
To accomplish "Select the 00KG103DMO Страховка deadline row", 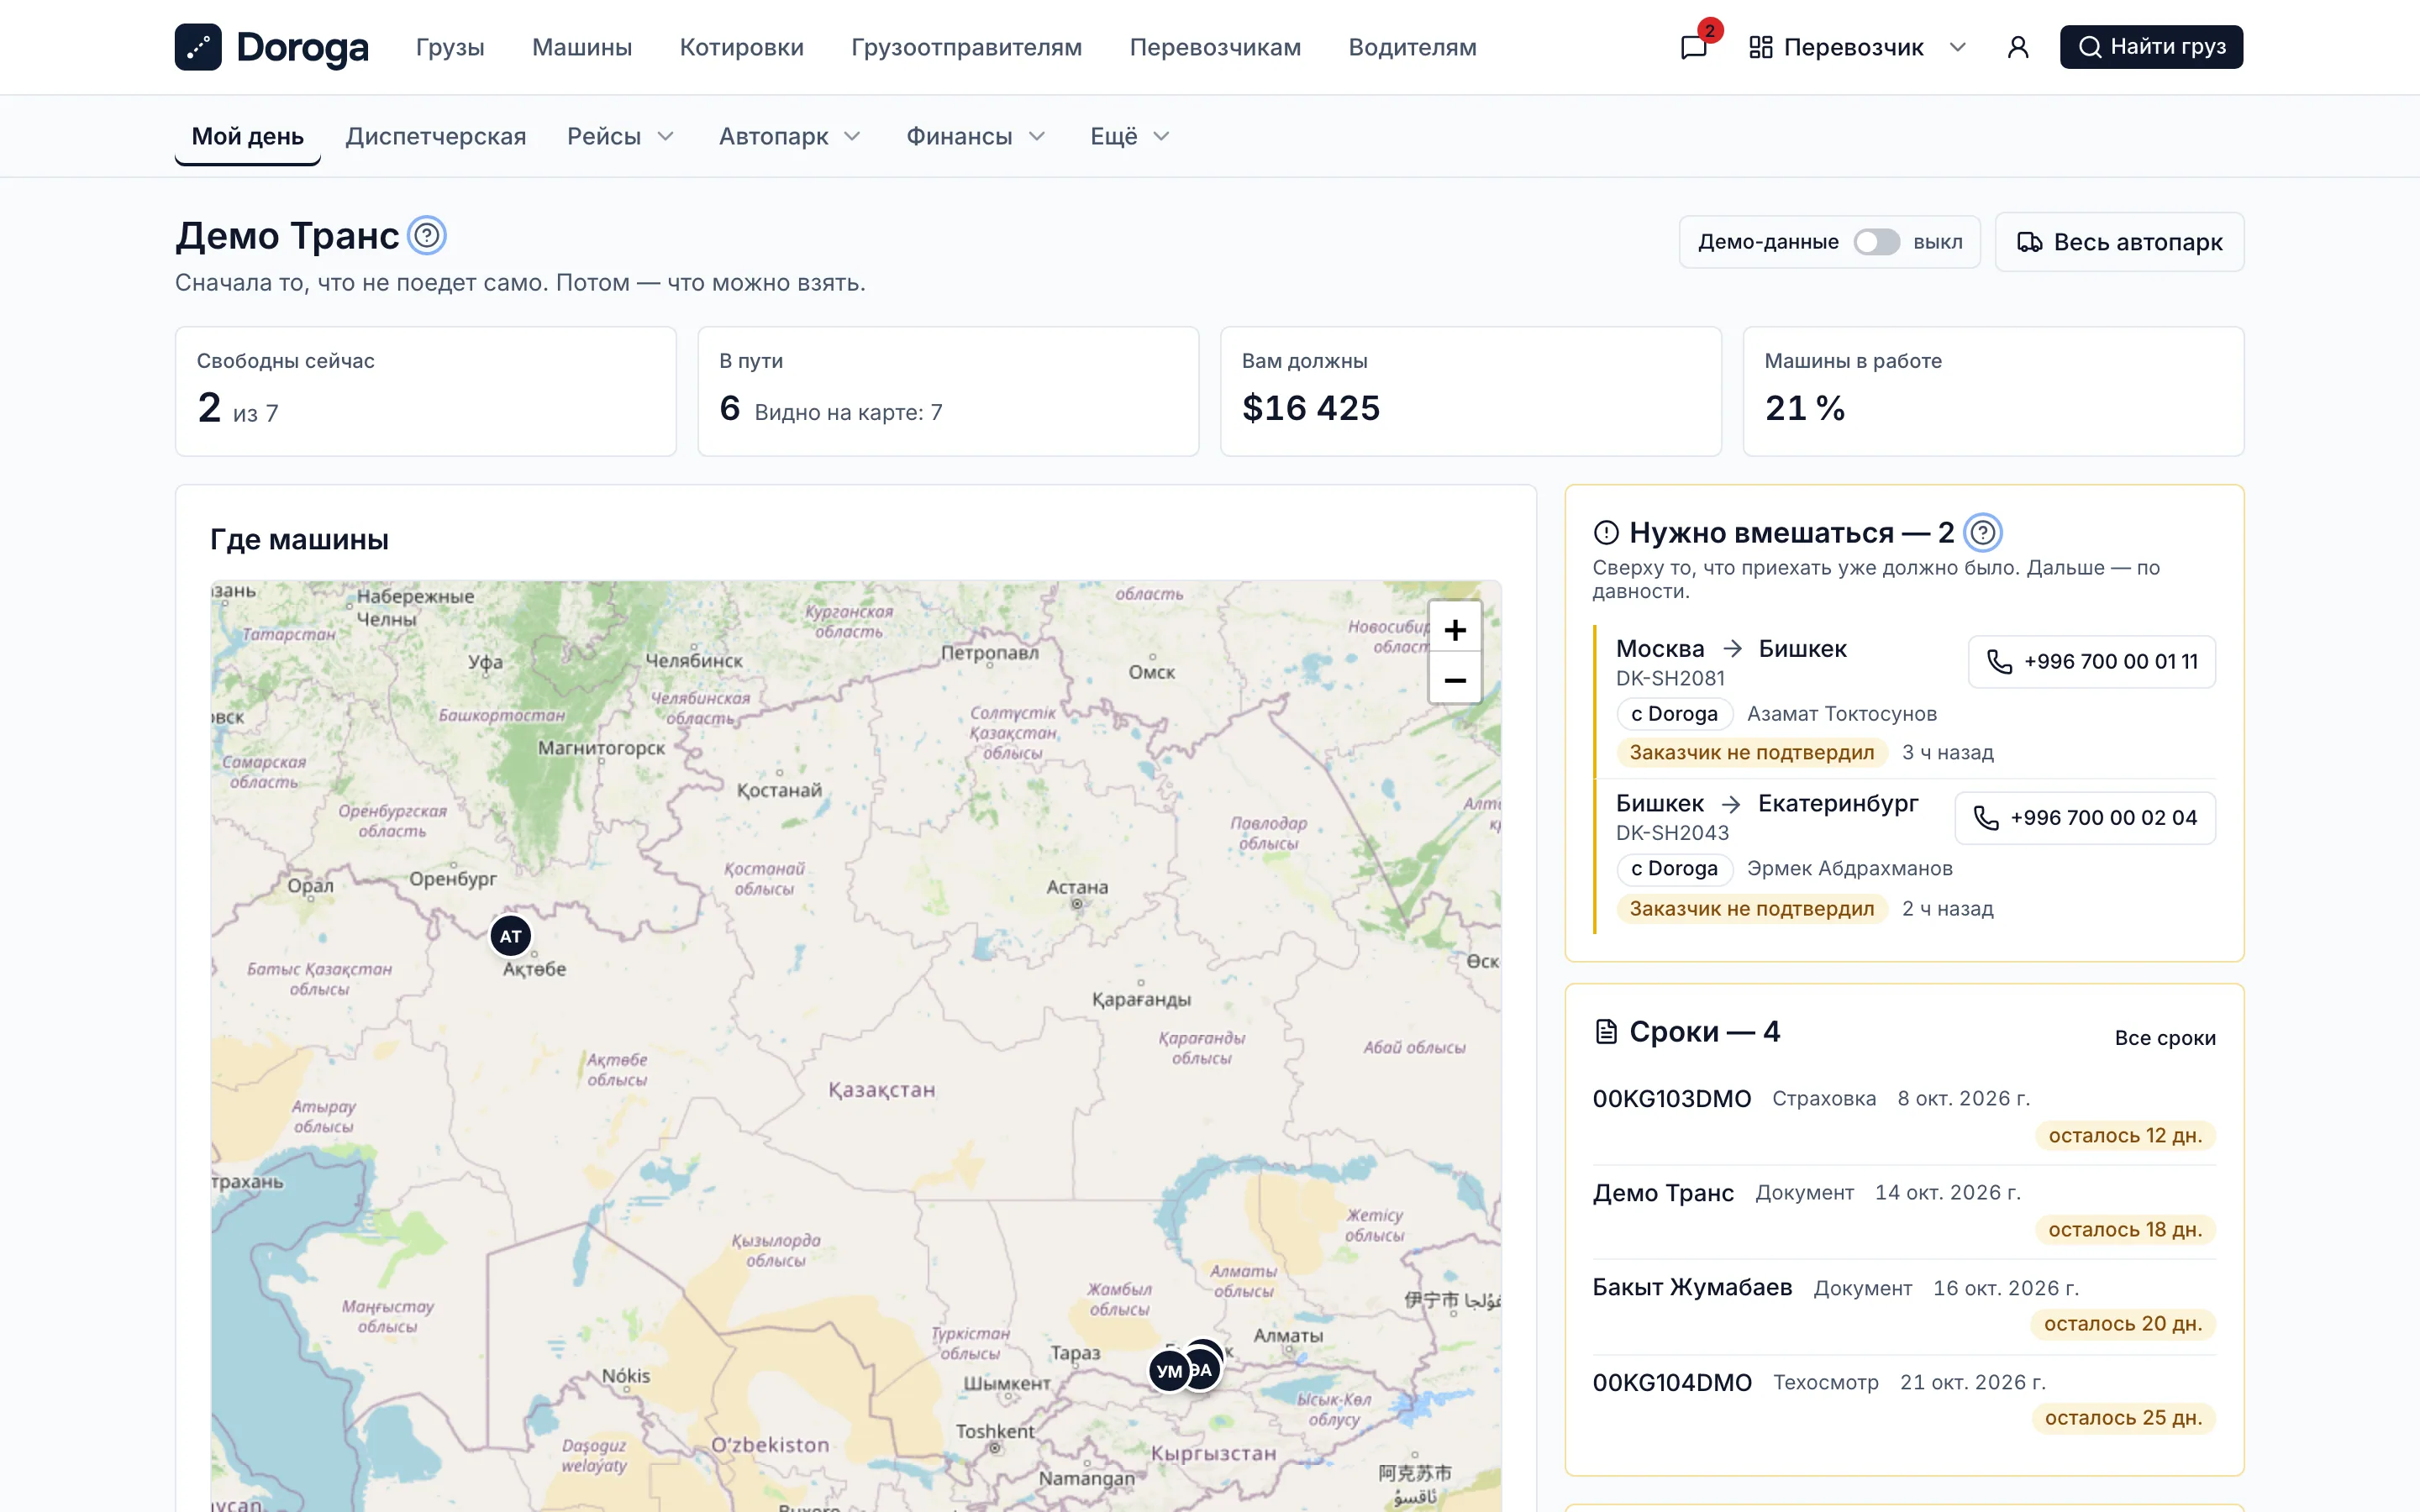I will [1904, 1117].
